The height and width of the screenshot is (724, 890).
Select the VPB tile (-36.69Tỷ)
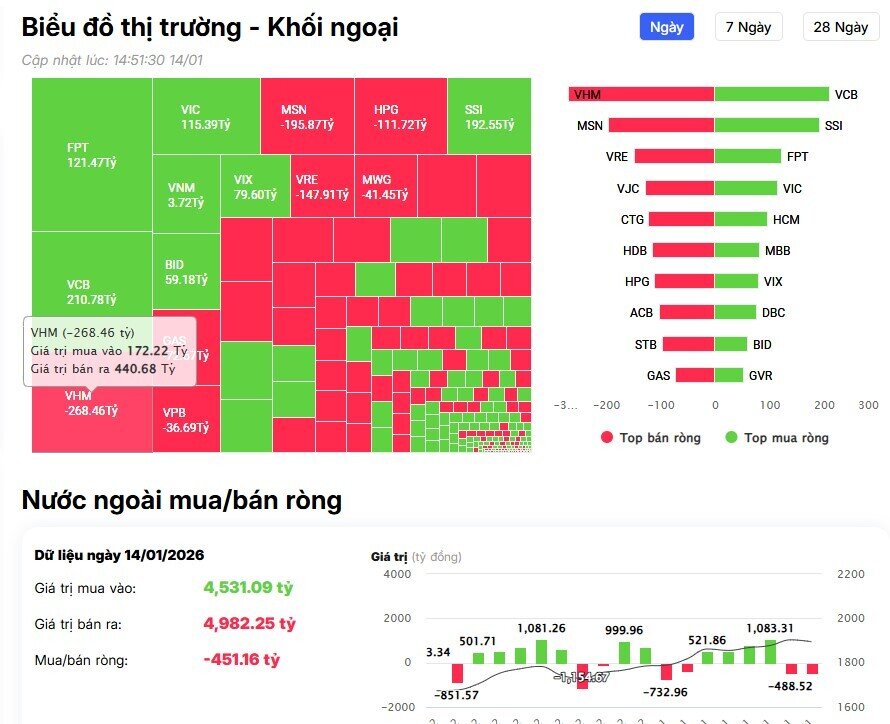click(x=183, y=420)
